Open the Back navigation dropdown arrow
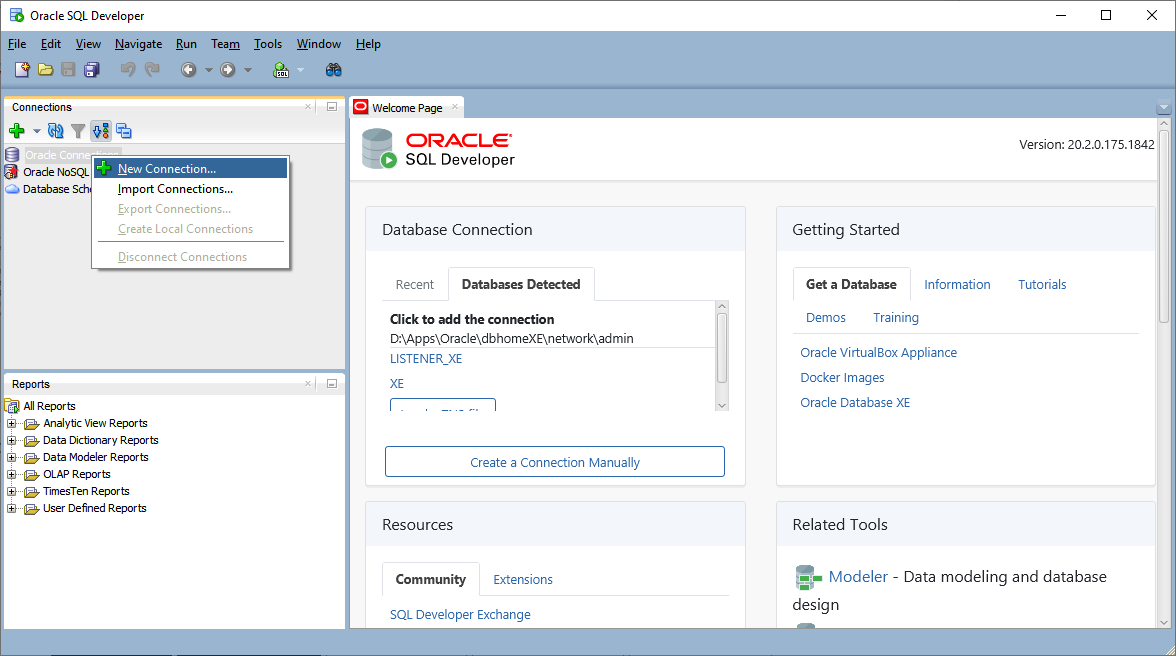Viewport: 1176px width, 656px height. click(x=210, y=69)
